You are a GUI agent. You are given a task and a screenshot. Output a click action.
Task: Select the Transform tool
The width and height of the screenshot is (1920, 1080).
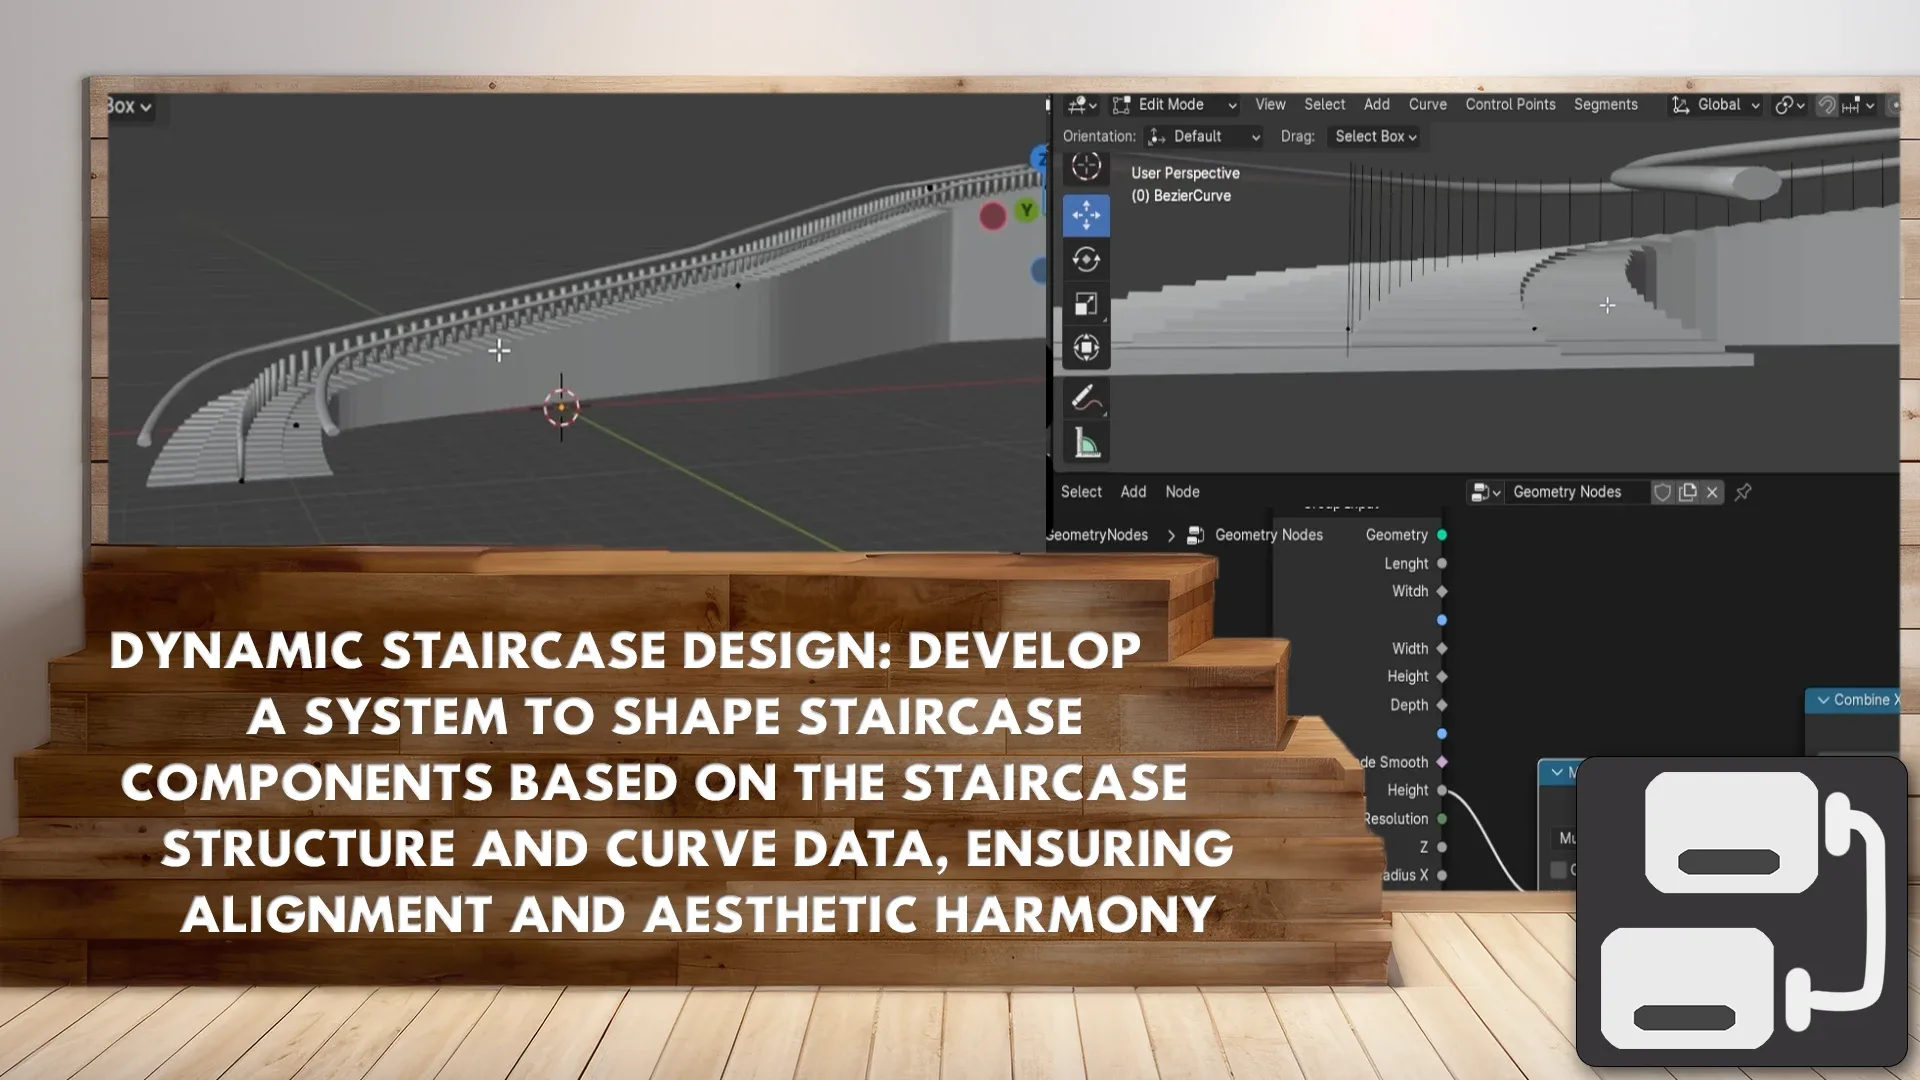[x=1086, y=348]
